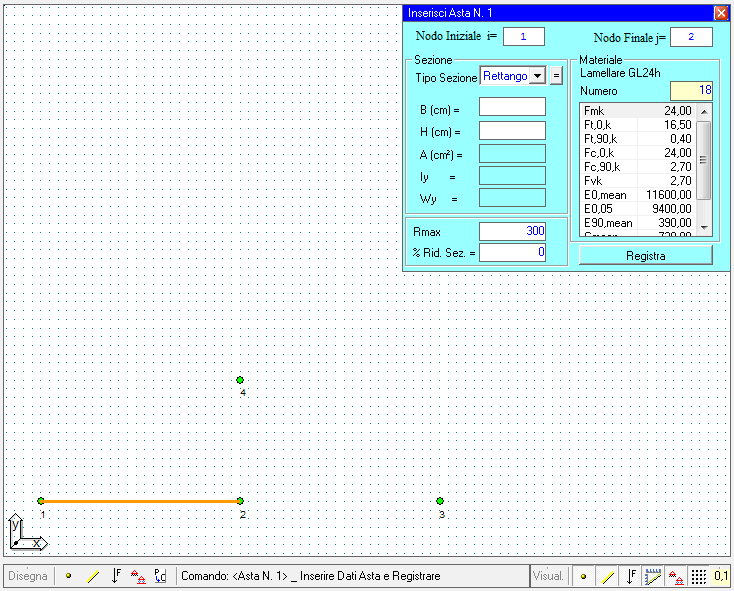This screenshot has width=734, height=591.
Task: Toggle support constraints visibility in Visual. toolbar
Action: [x=675, y=576]
